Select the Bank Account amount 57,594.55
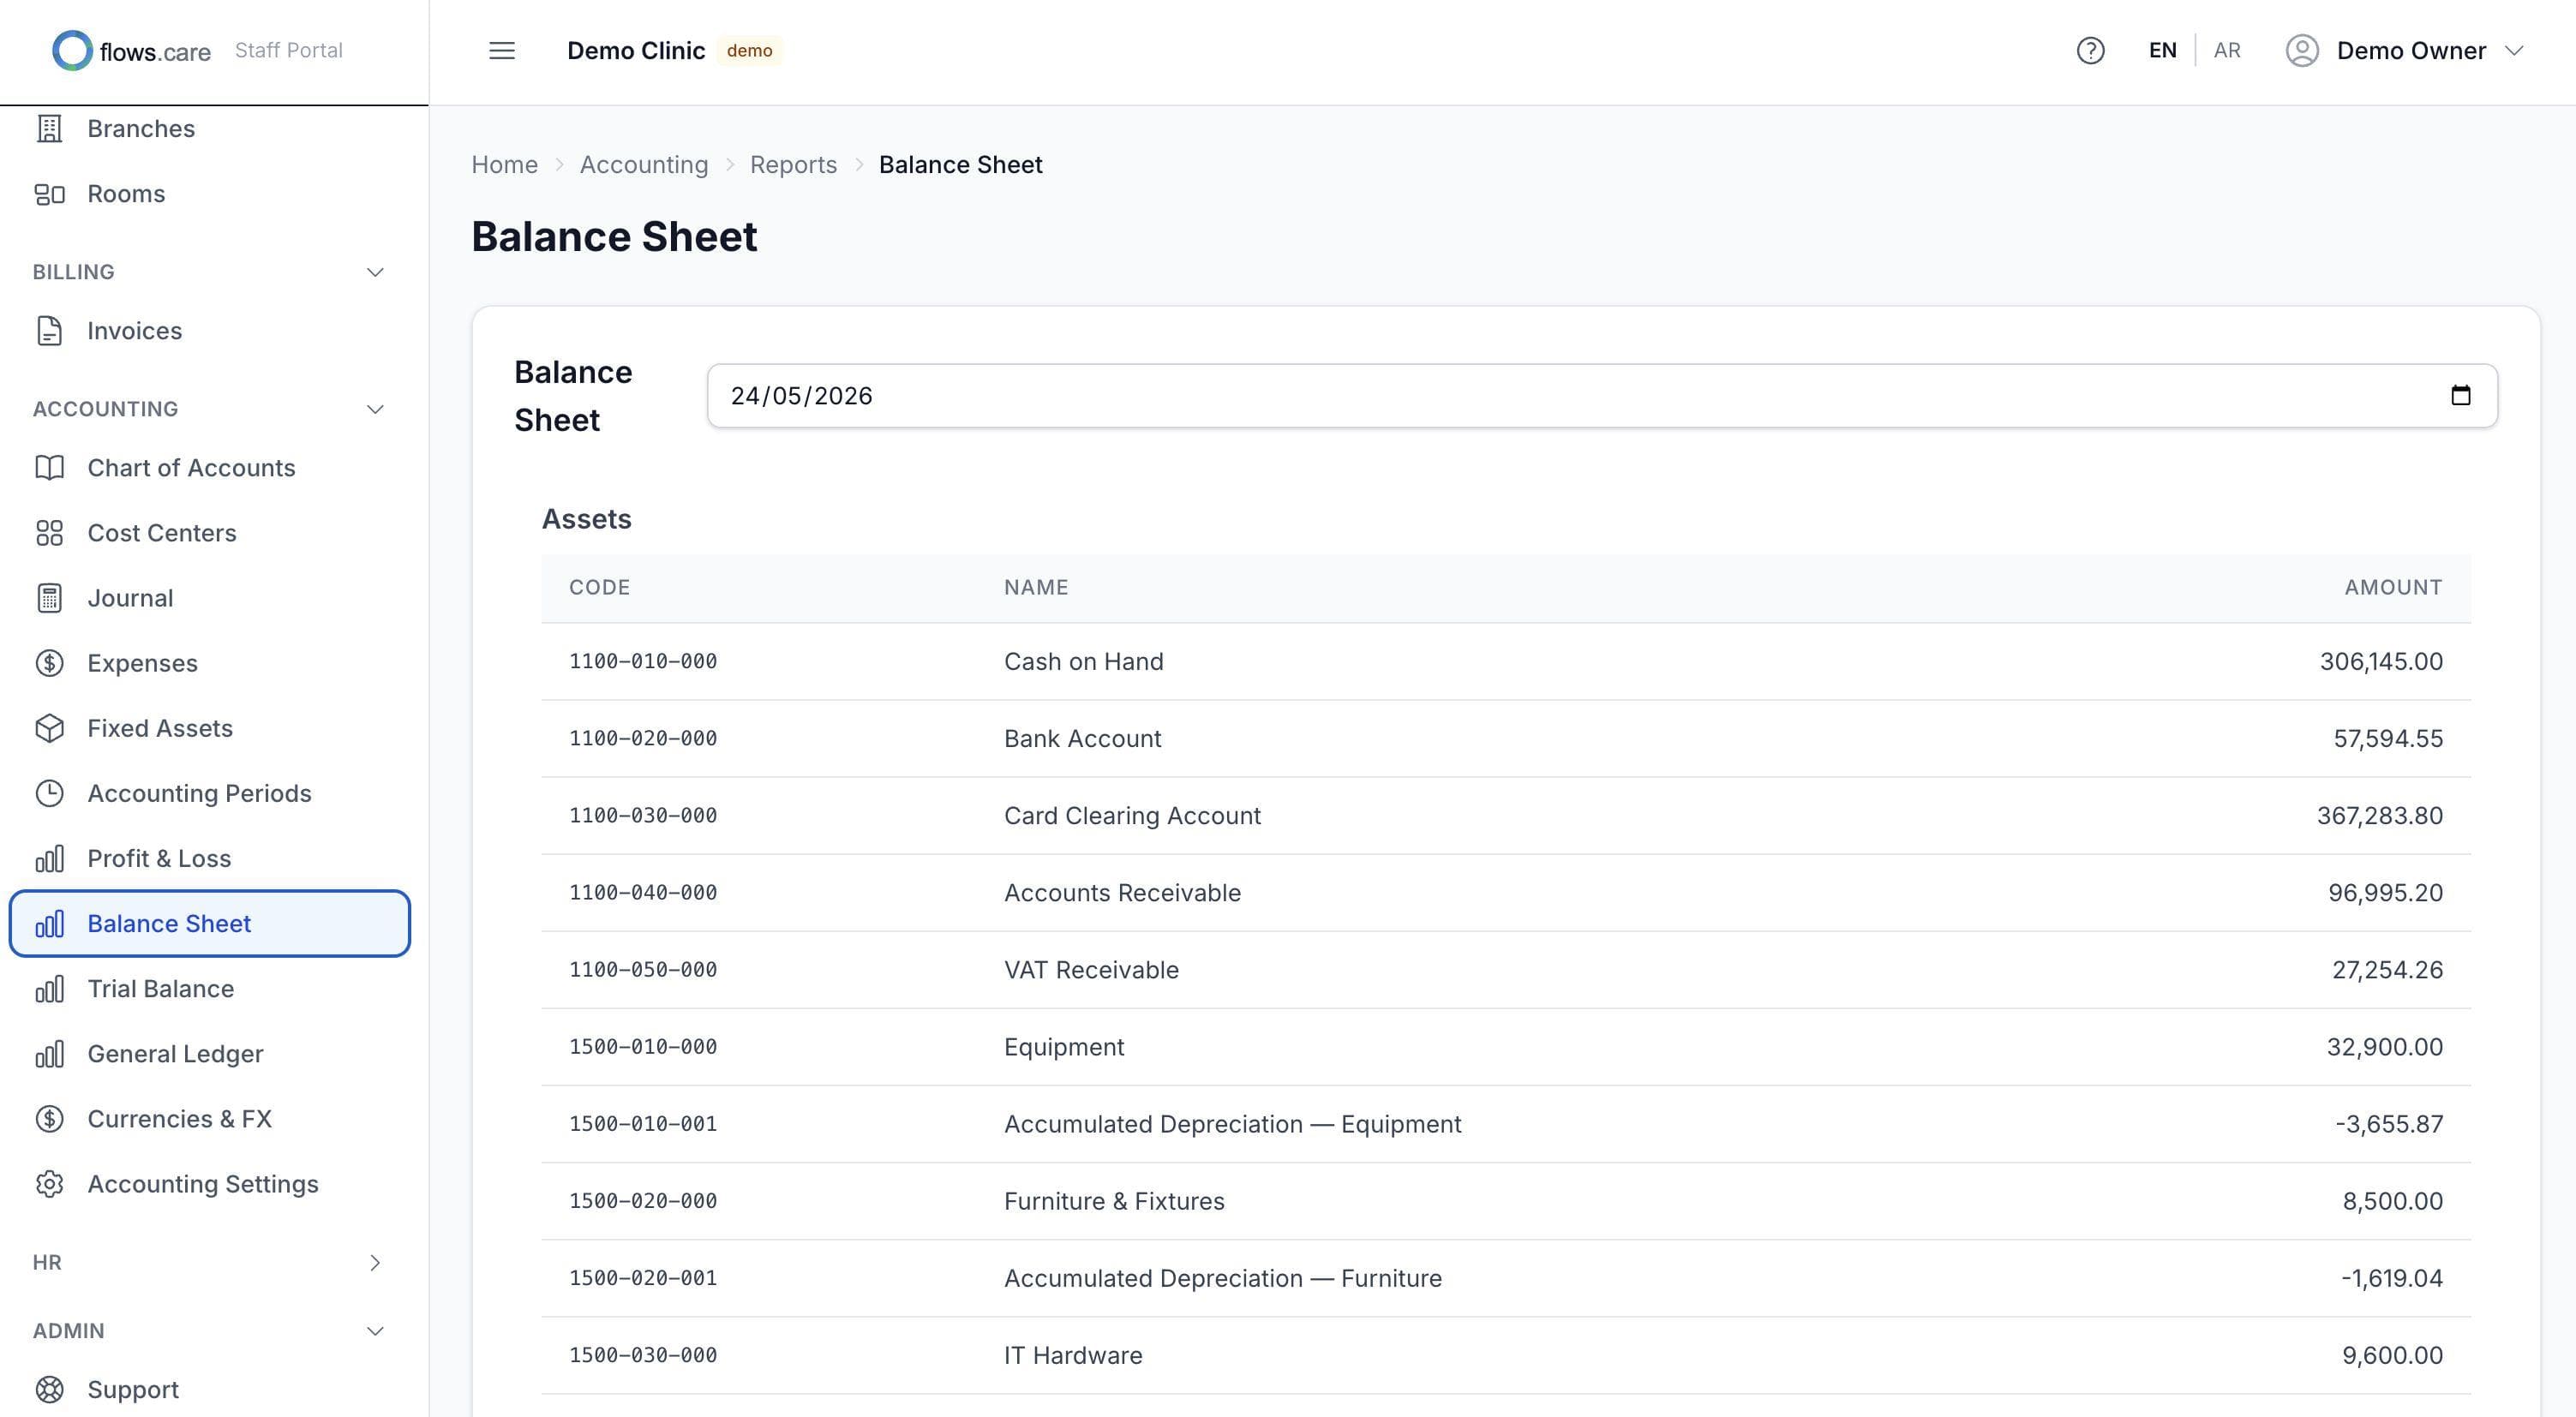The width and height of the screenshot is (2576, 1417). [2388, 739]
